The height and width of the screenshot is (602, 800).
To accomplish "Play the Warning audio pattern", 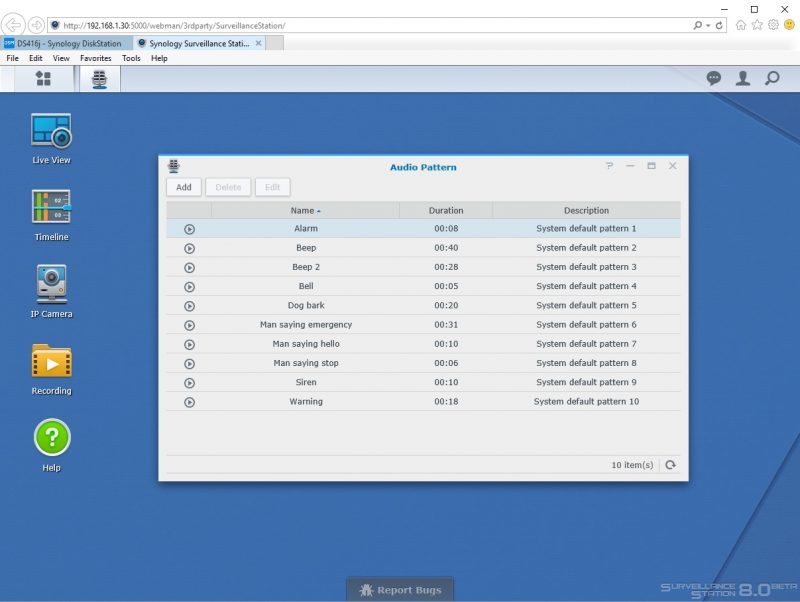I will pyautogui.click(x=189, y=402).
